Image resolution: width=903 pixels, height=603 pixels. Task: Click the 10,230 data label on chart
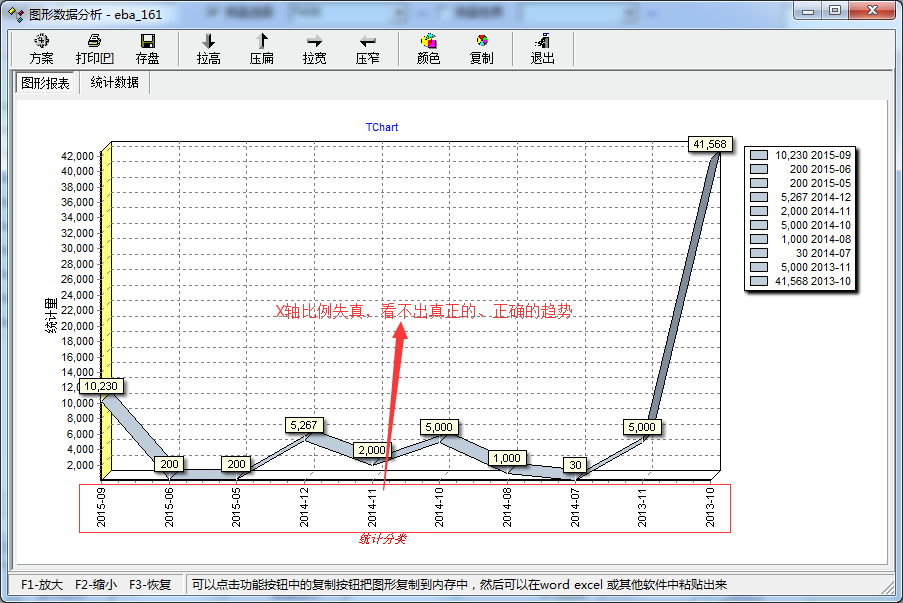[102, 386]
